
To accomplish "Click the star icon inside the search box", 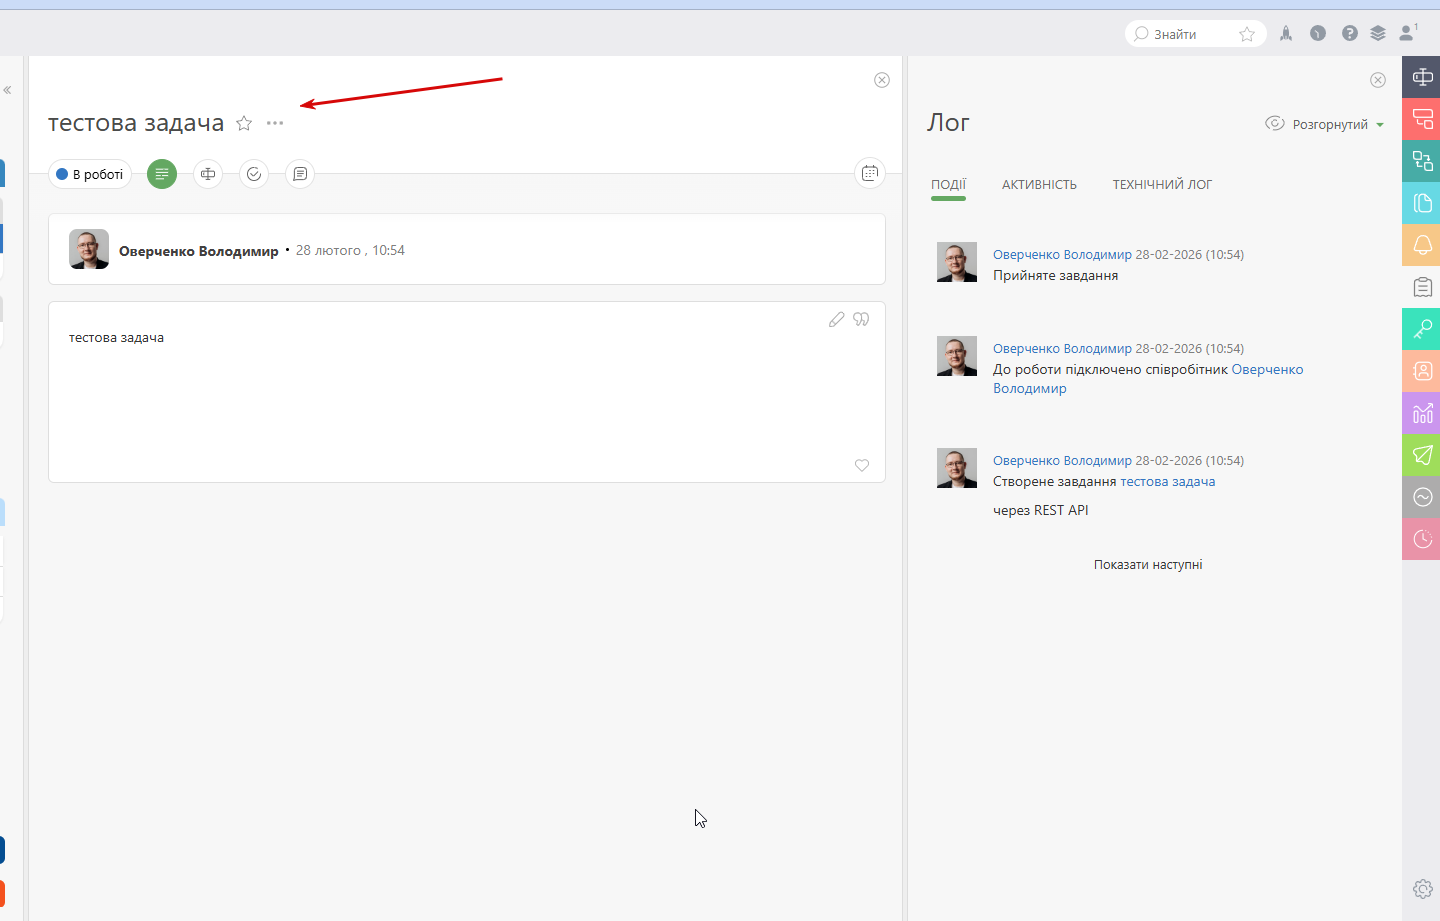I will [1247, 34].
